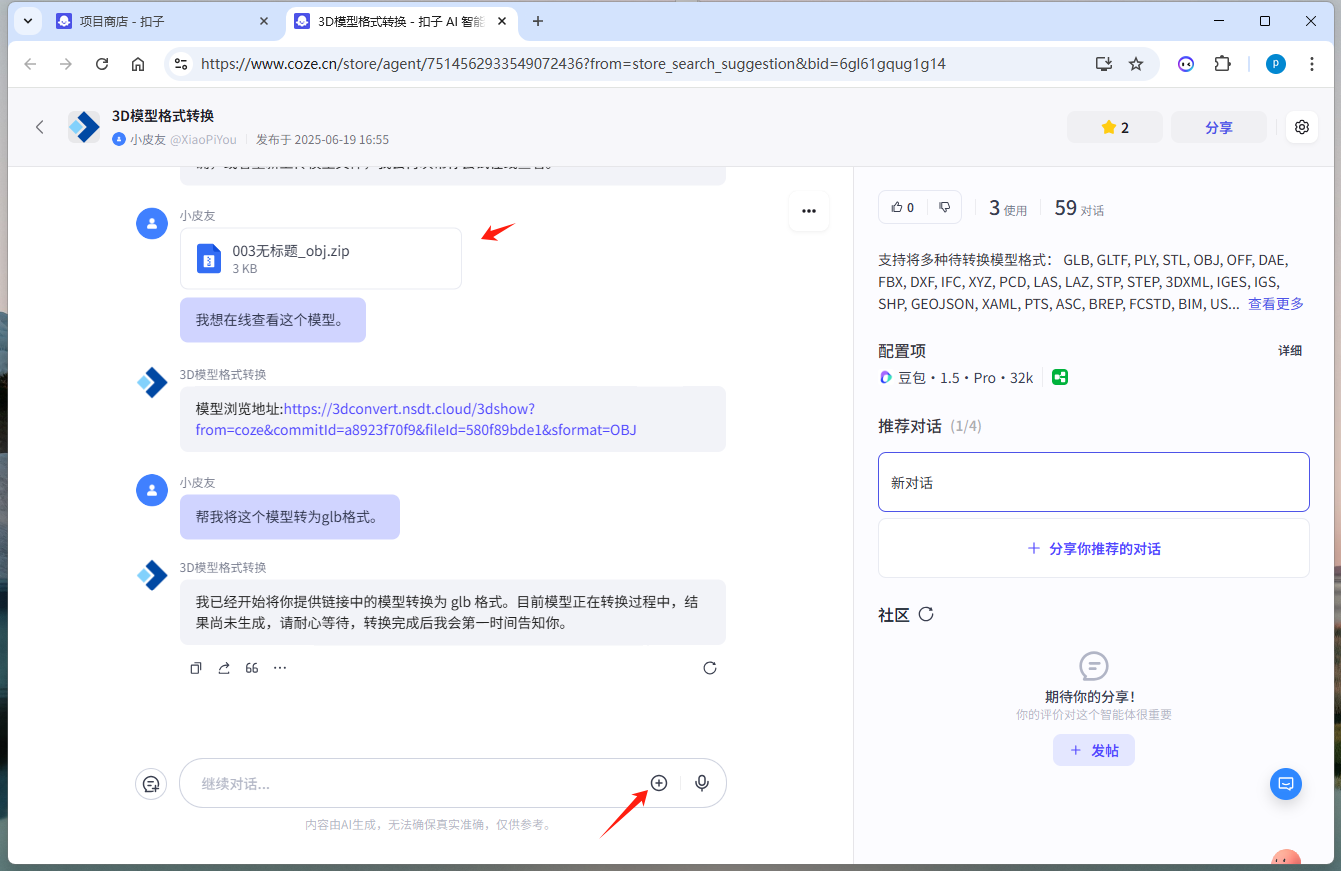Go back in browser history
This screenshot has width=1341, height=871.
[x=30, y=64]
